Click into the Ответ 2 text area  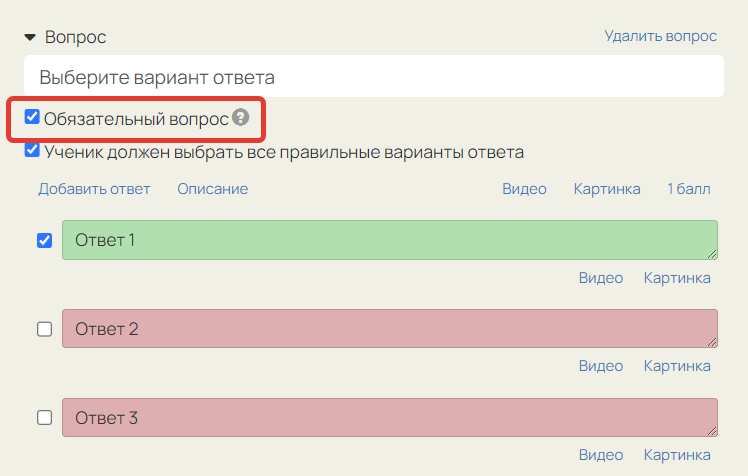pos(390,329)
